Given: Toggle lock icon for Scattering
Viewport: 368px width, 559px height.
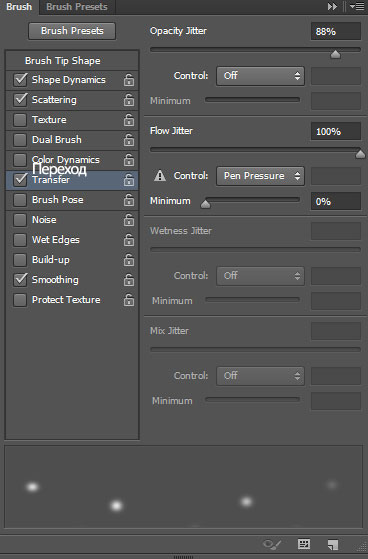Looking at the screenshot, I should pos(129,100).
